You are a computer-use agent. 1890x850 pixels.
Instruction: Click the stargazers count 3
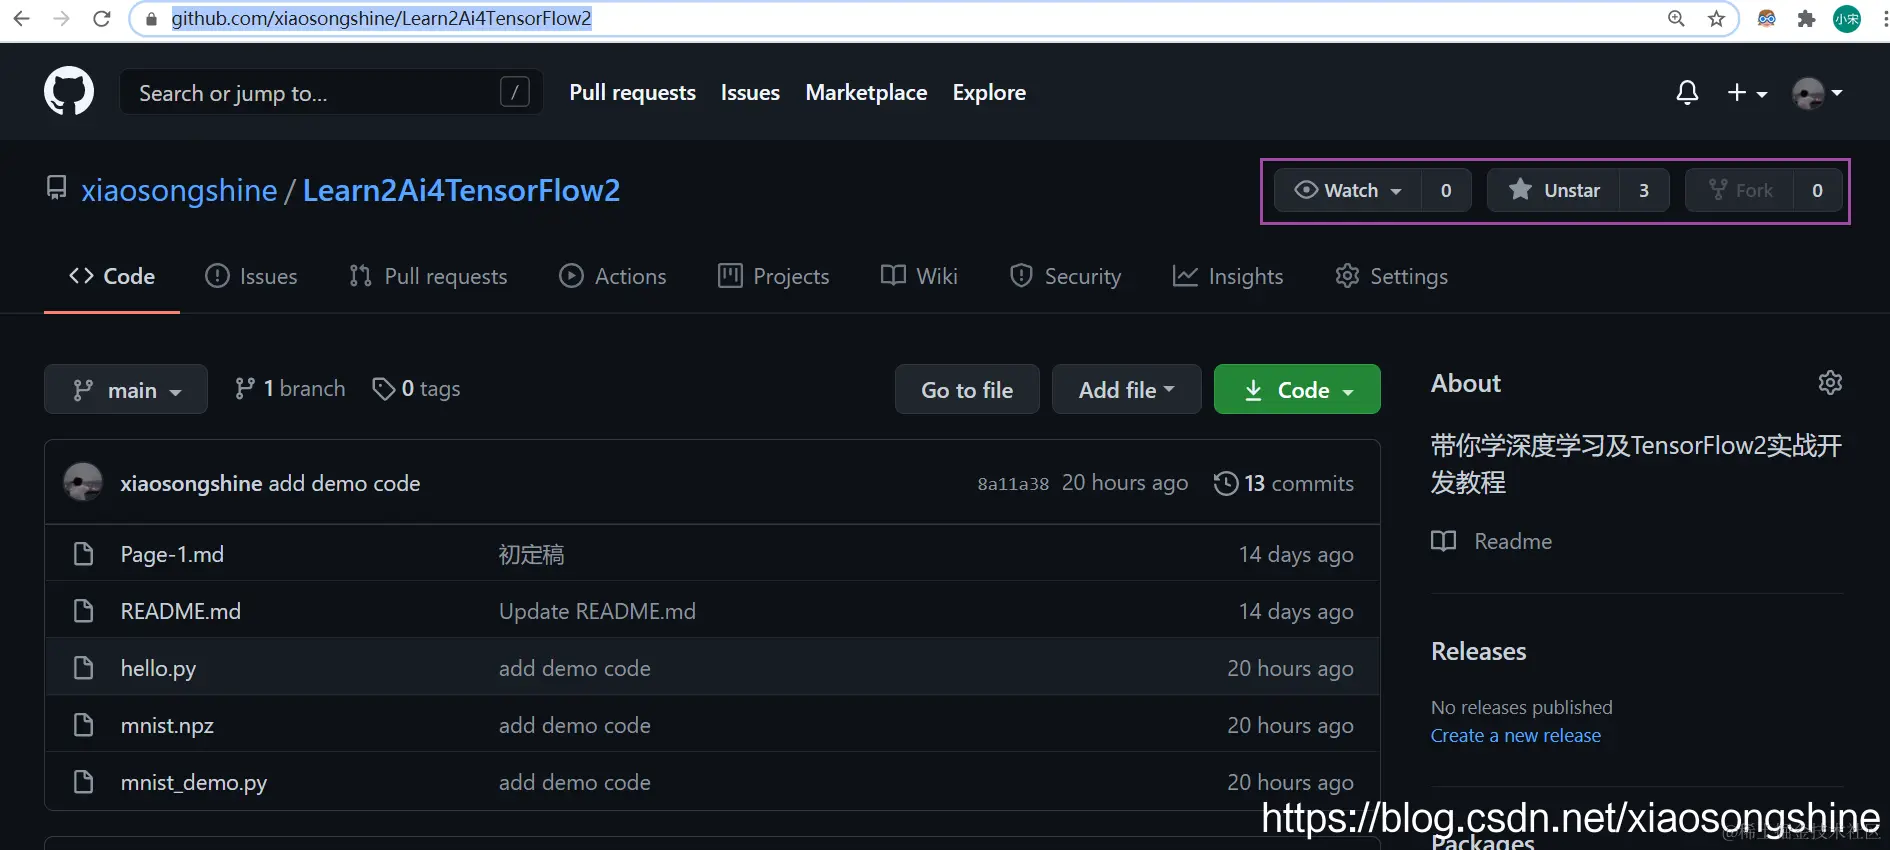click(1644, 190)
